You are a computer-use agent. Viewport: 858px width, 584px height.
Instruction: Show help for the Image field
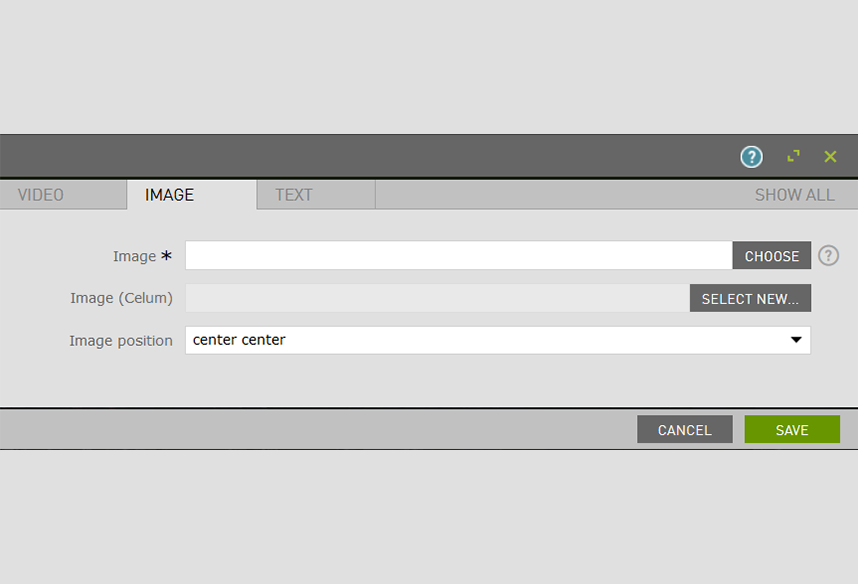point(828,256)
